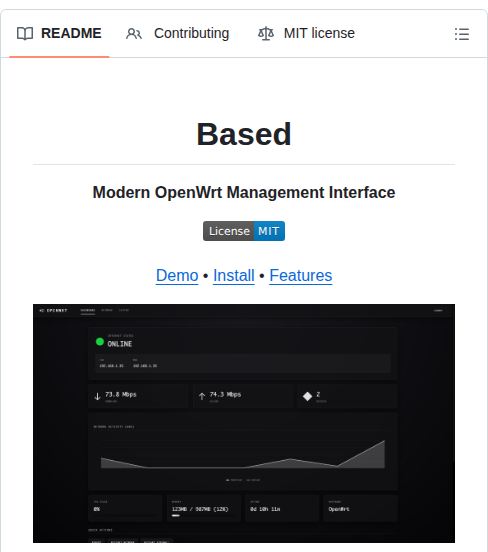Click the people icon beside Contributing
Viewport: 488px width, 552px height.
134,34
